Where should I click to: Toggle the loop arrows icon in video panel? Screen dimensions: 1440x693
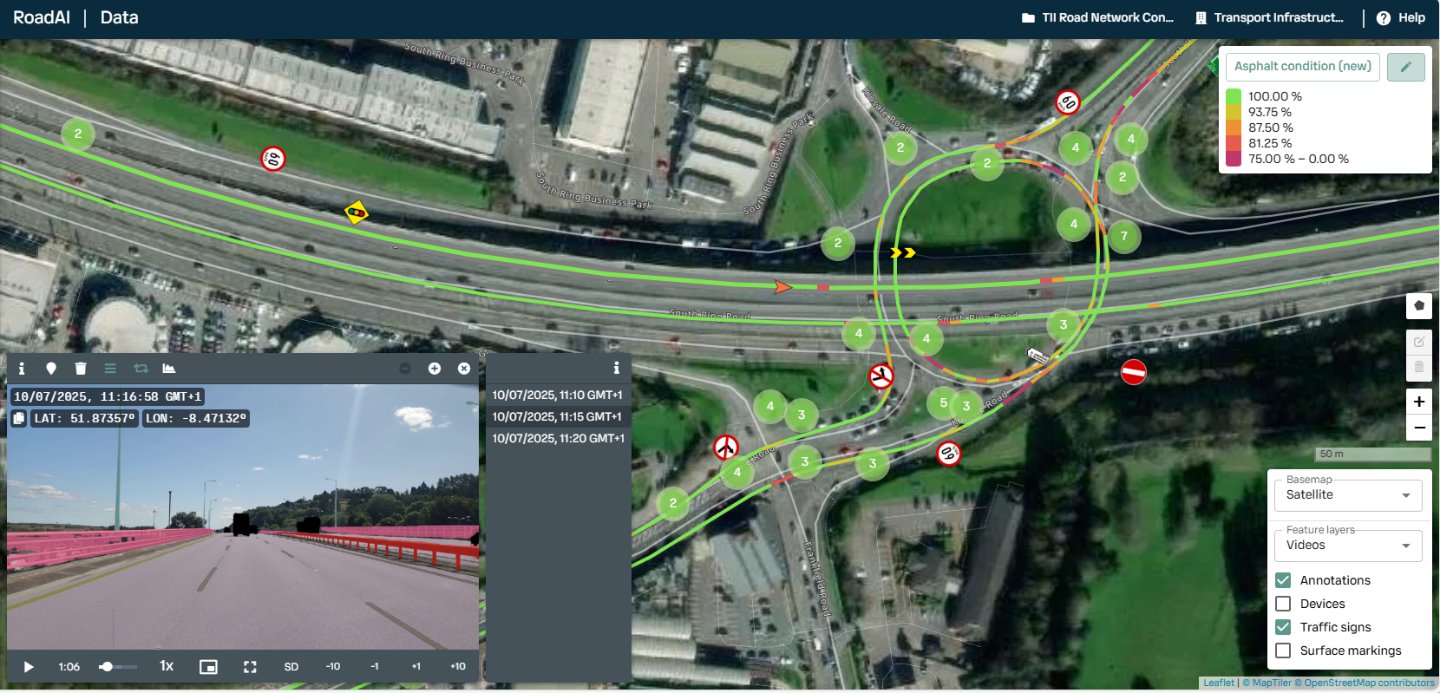coord(140,369)
